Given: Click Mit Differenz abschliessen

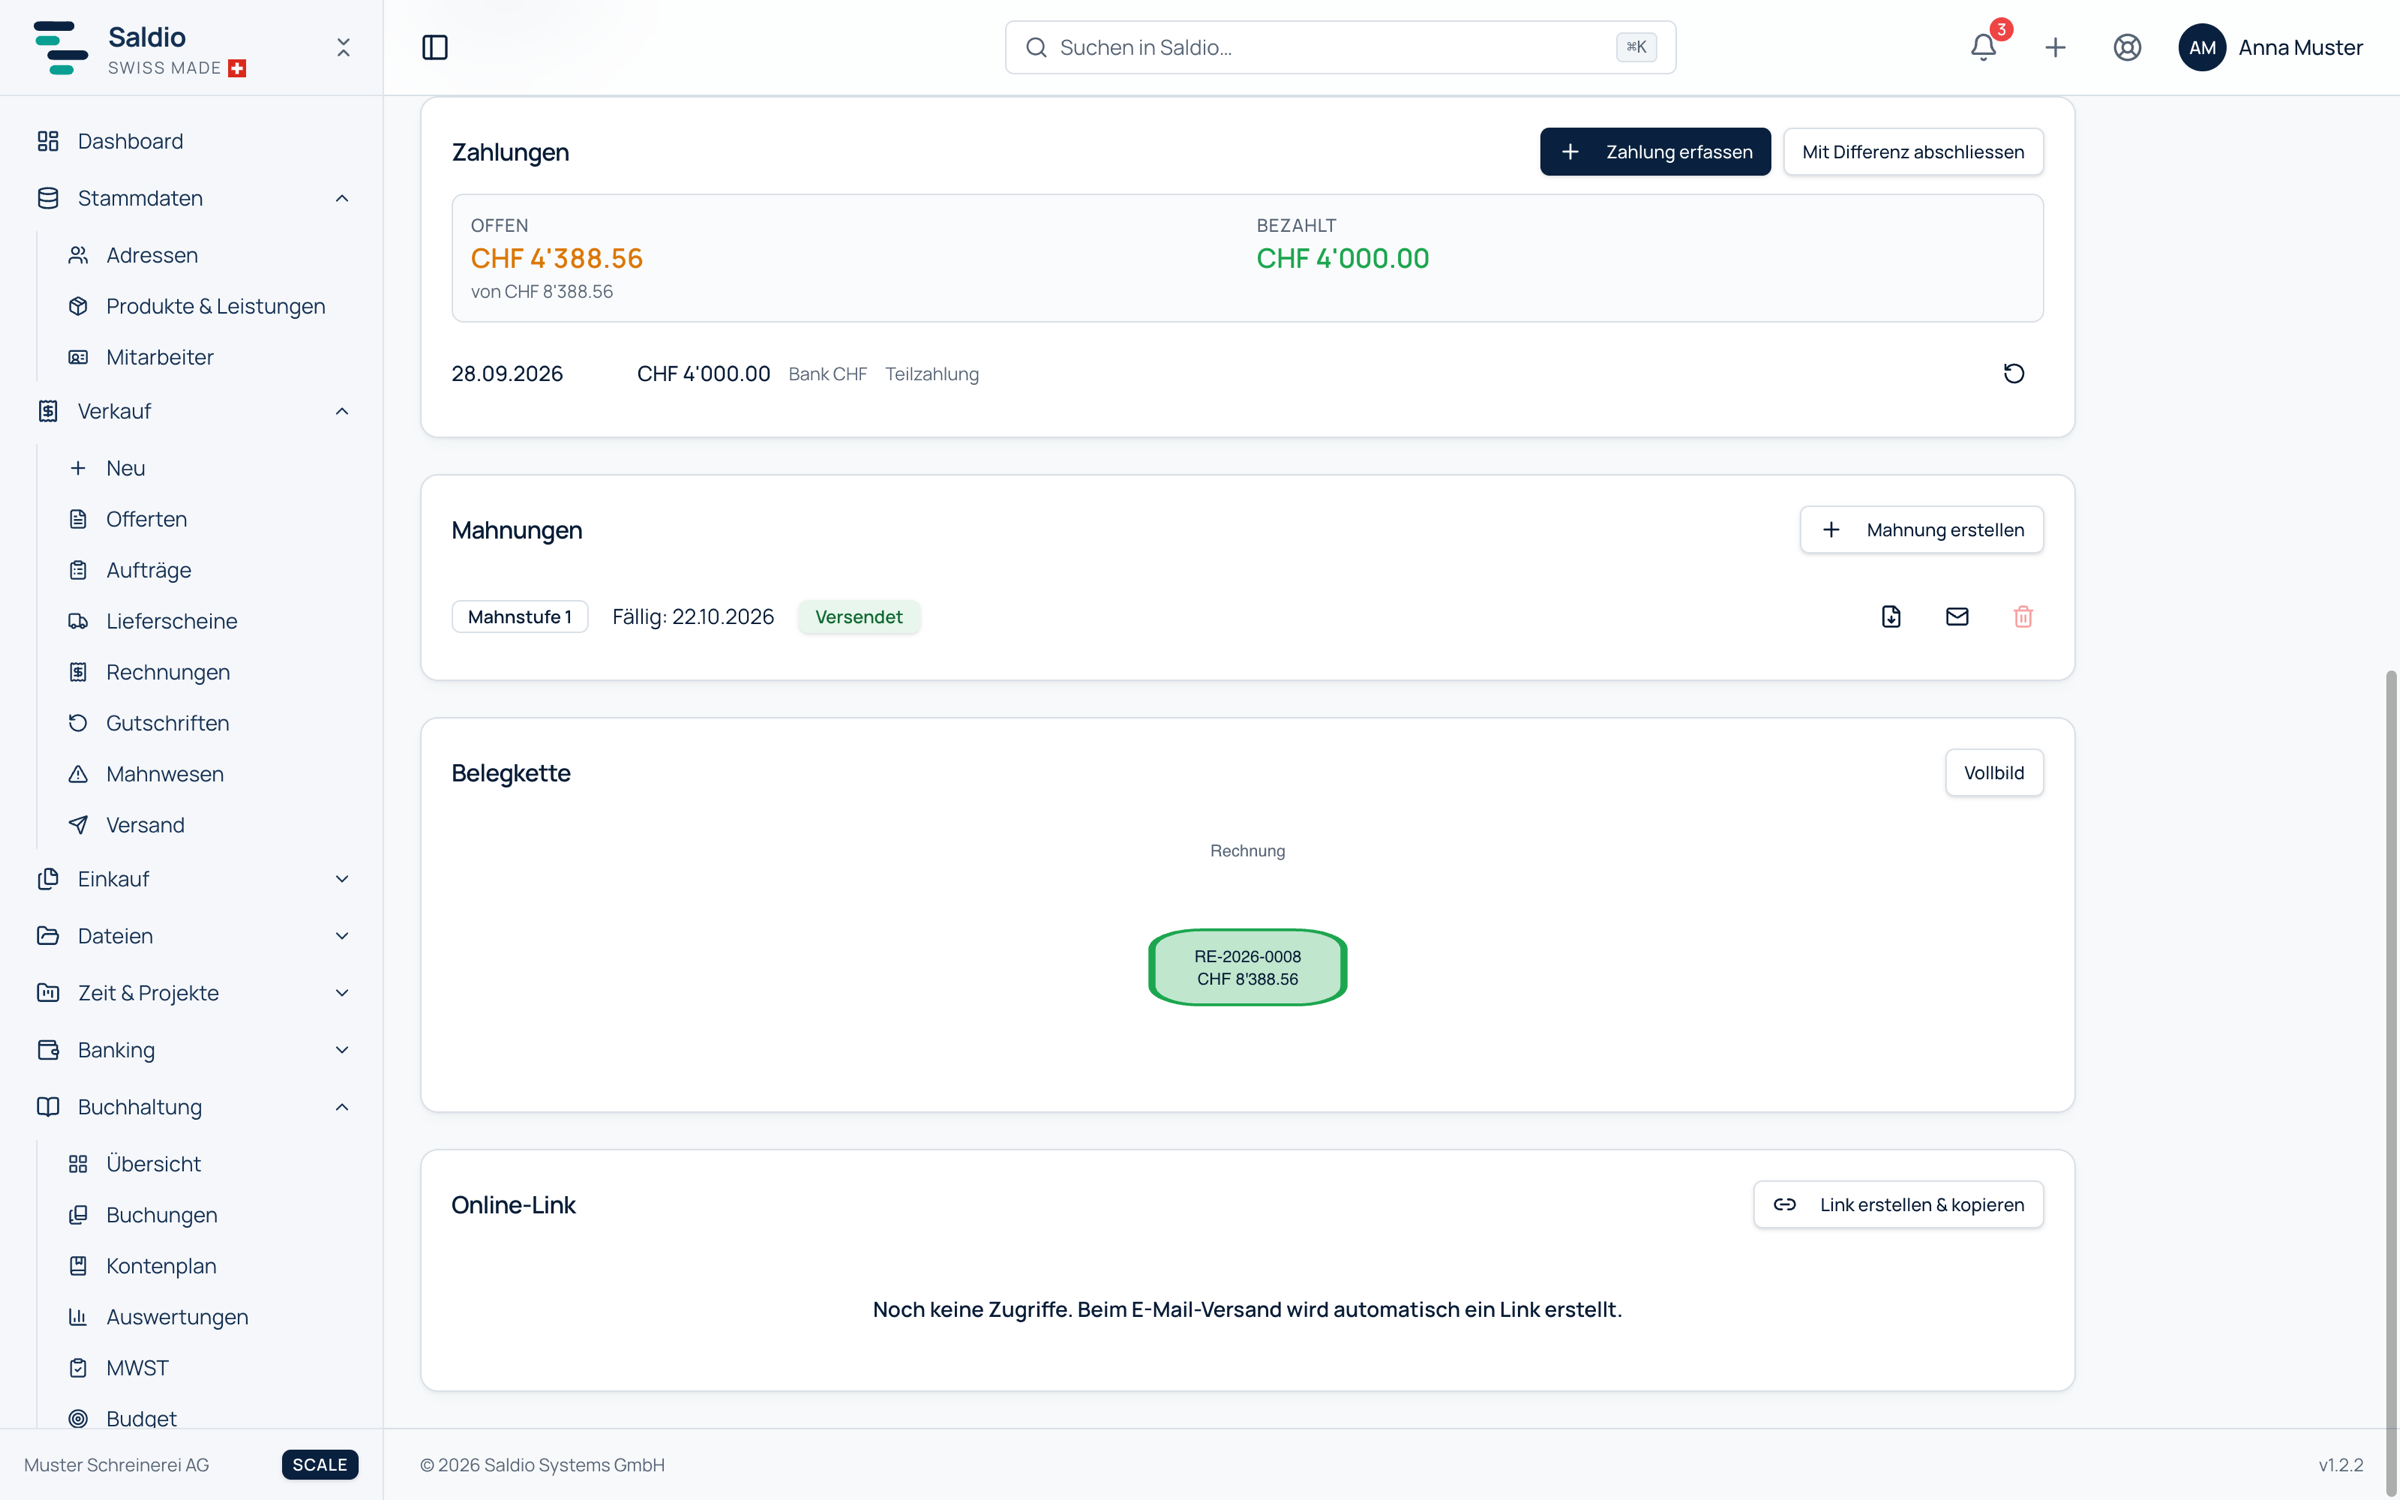Looking at the screenshot, I should click(x=1913, y=152).
